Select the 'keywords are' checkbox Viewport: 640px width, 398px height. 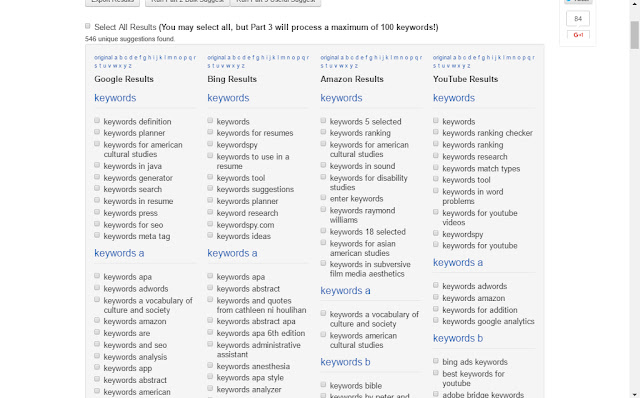pyautogui.click(x=97, y=332)
